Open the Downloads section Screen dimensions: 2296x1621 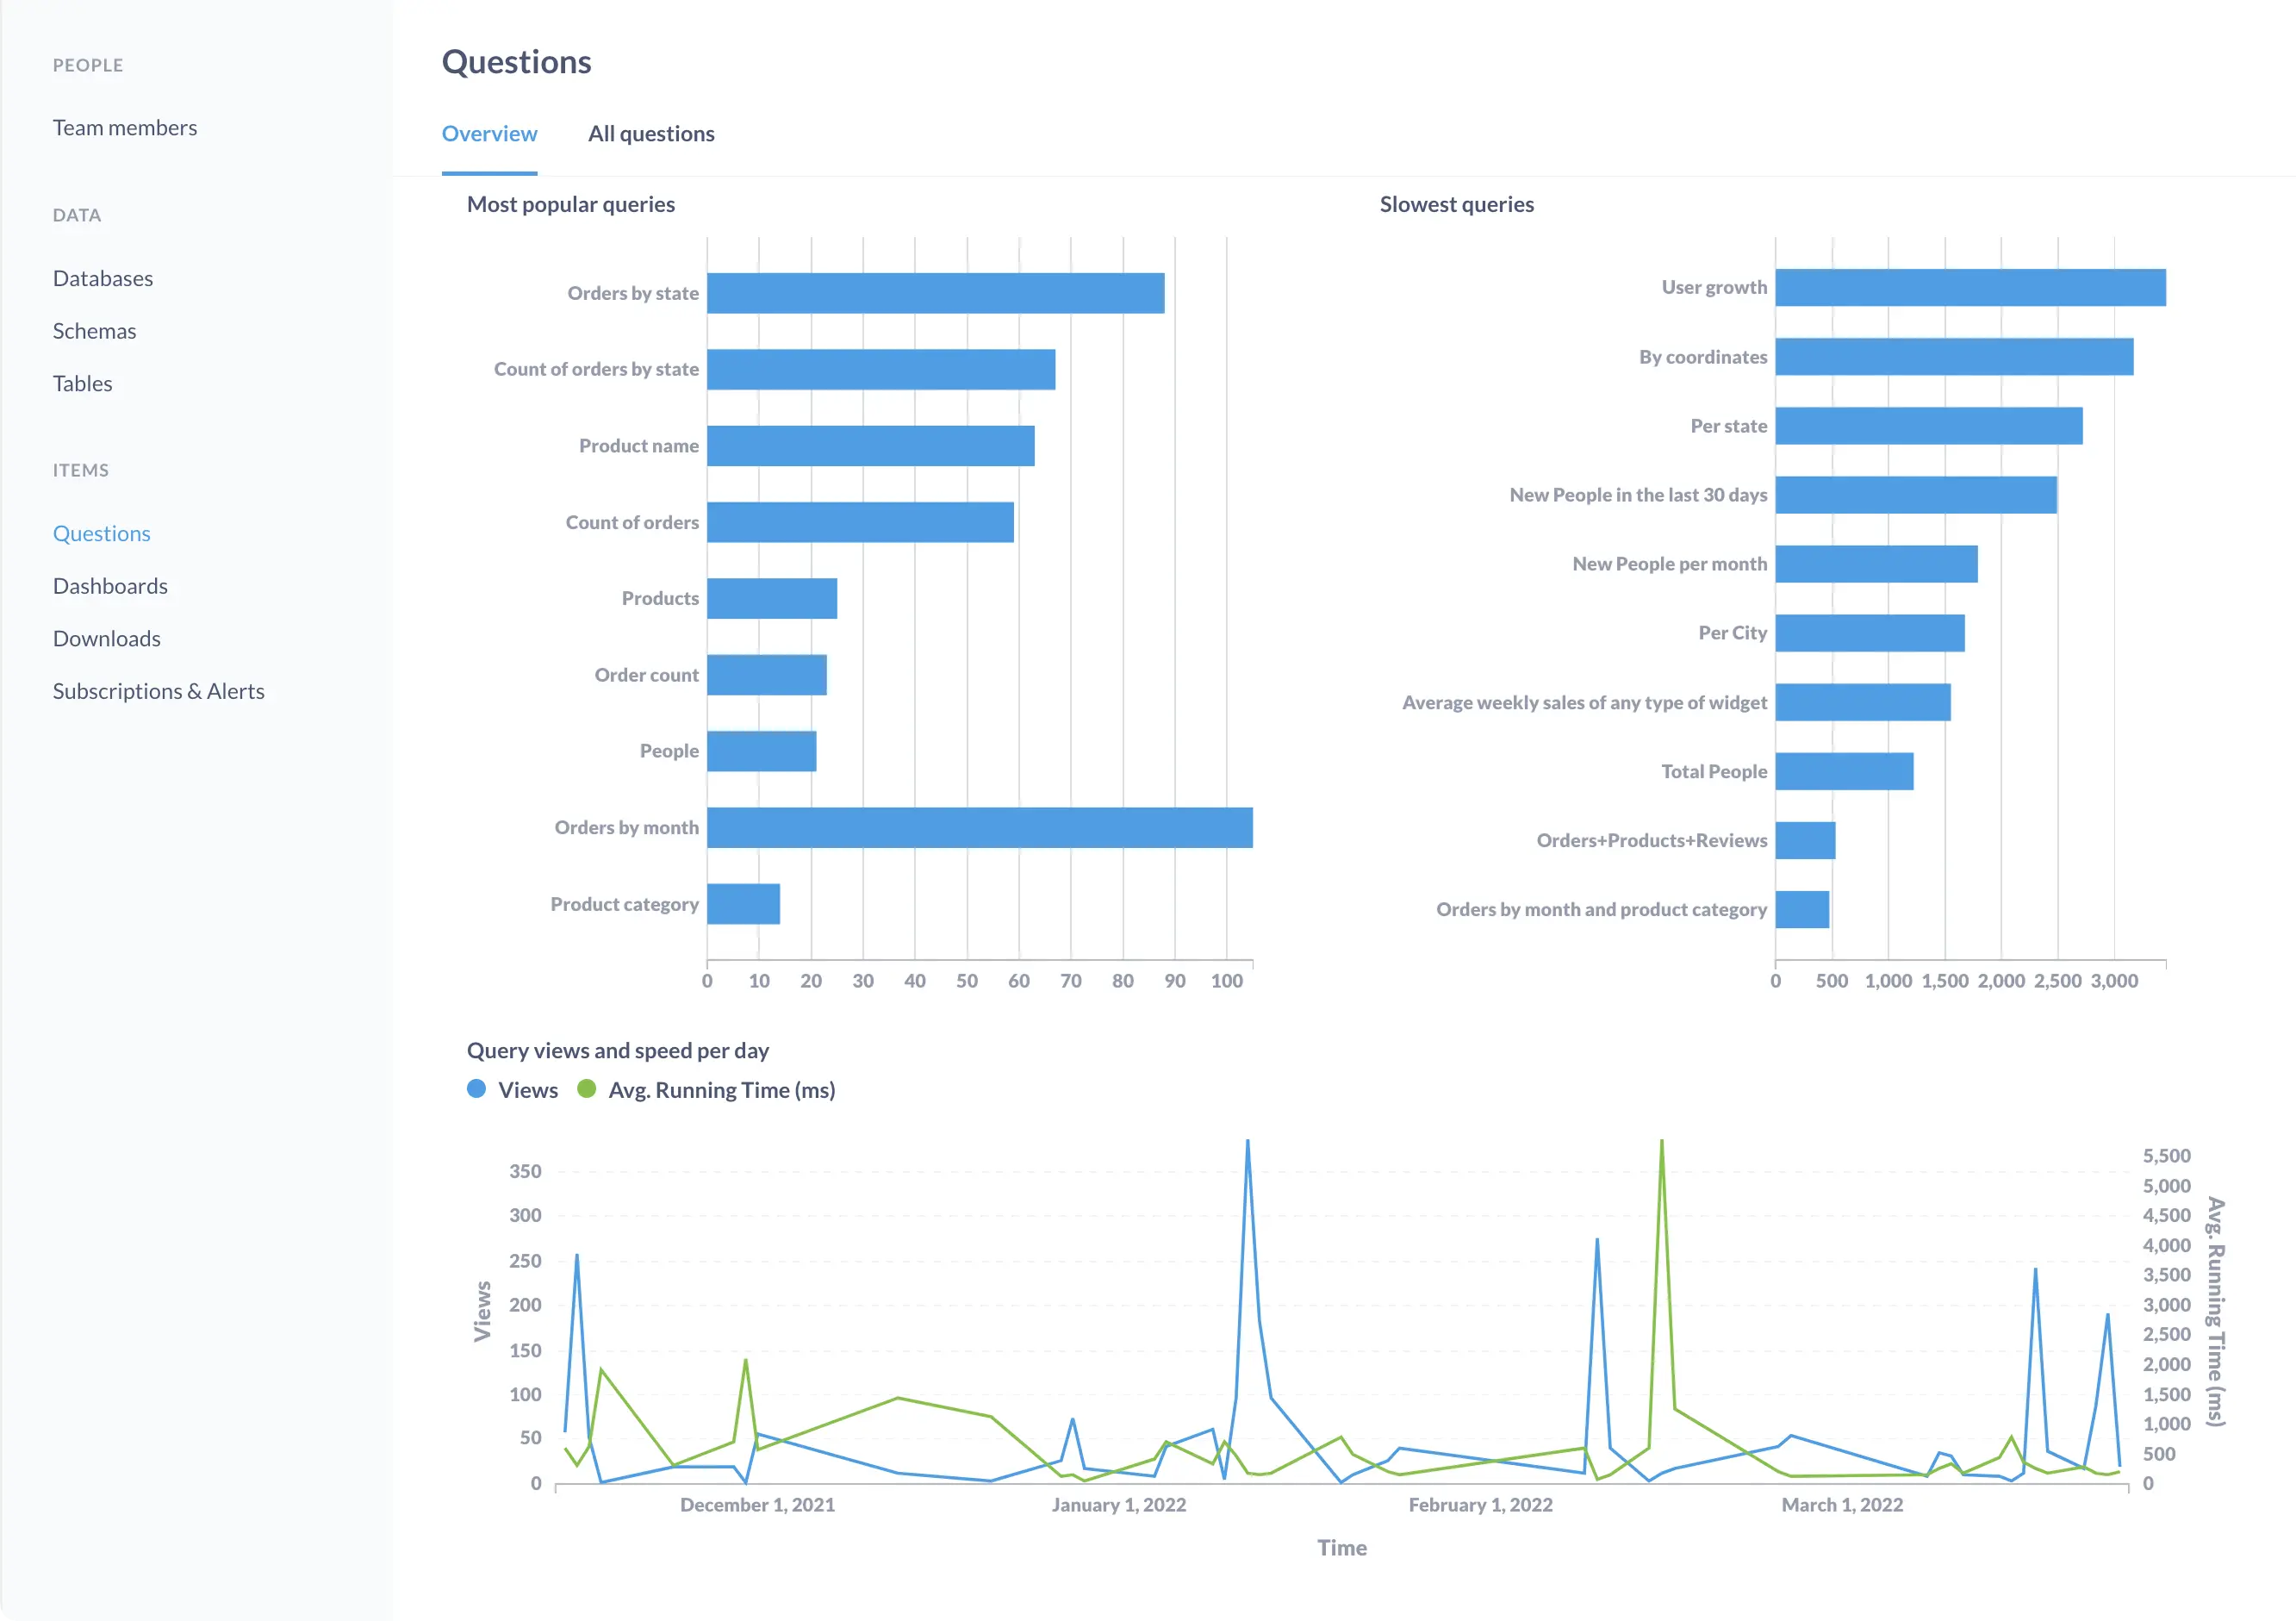(x=106, y=638)
